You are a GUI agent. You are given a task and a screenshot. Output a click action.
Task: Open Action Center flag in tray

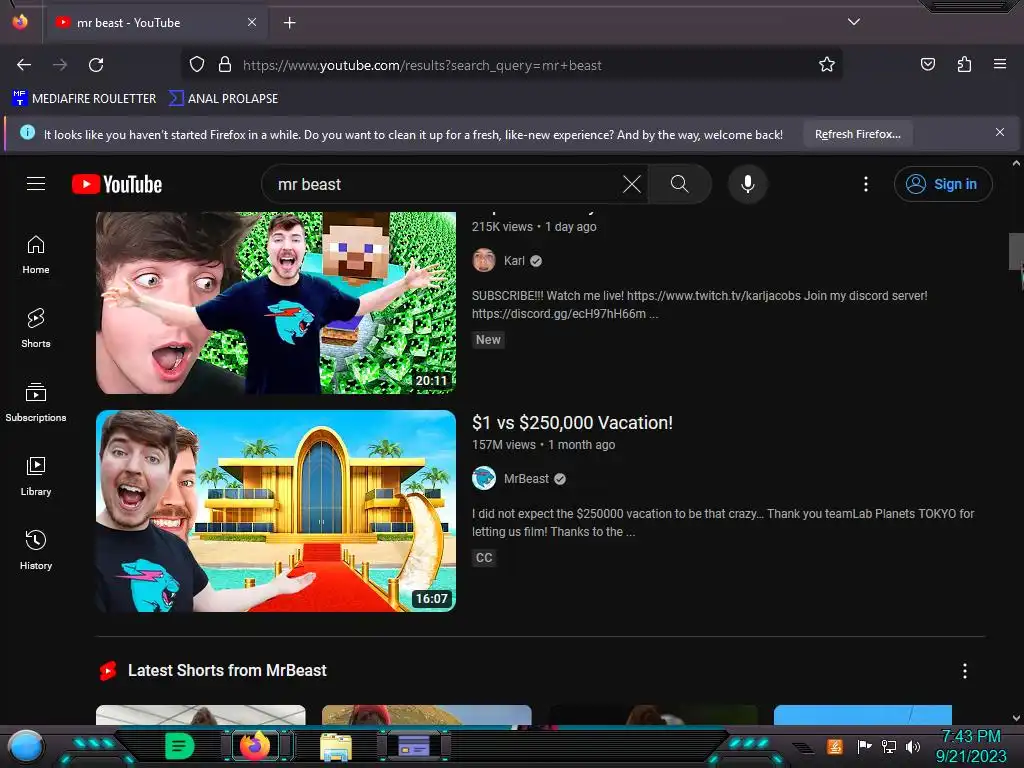[x=864, y=746]
